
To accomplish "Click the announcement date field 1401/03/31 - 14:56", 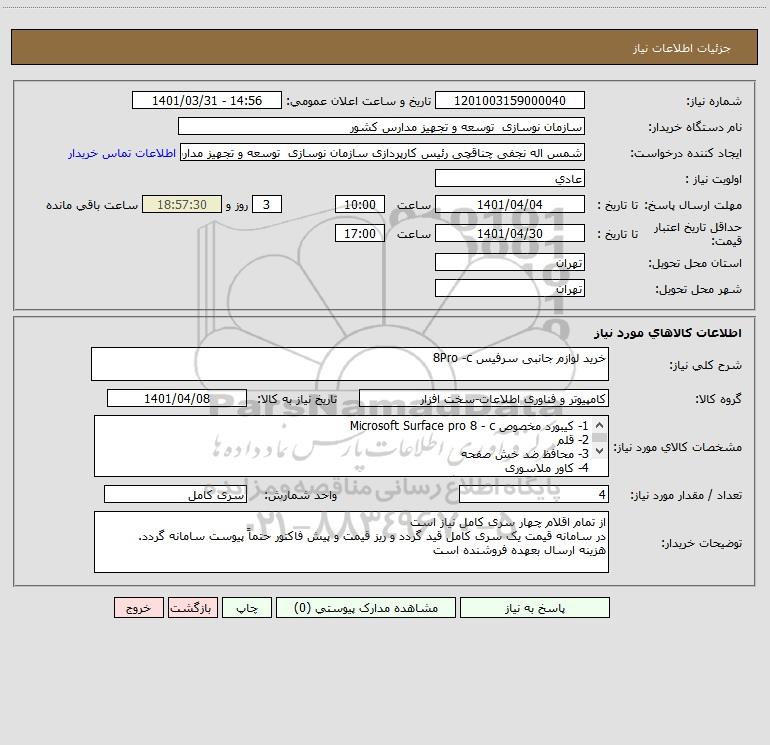I will [207, 100].
